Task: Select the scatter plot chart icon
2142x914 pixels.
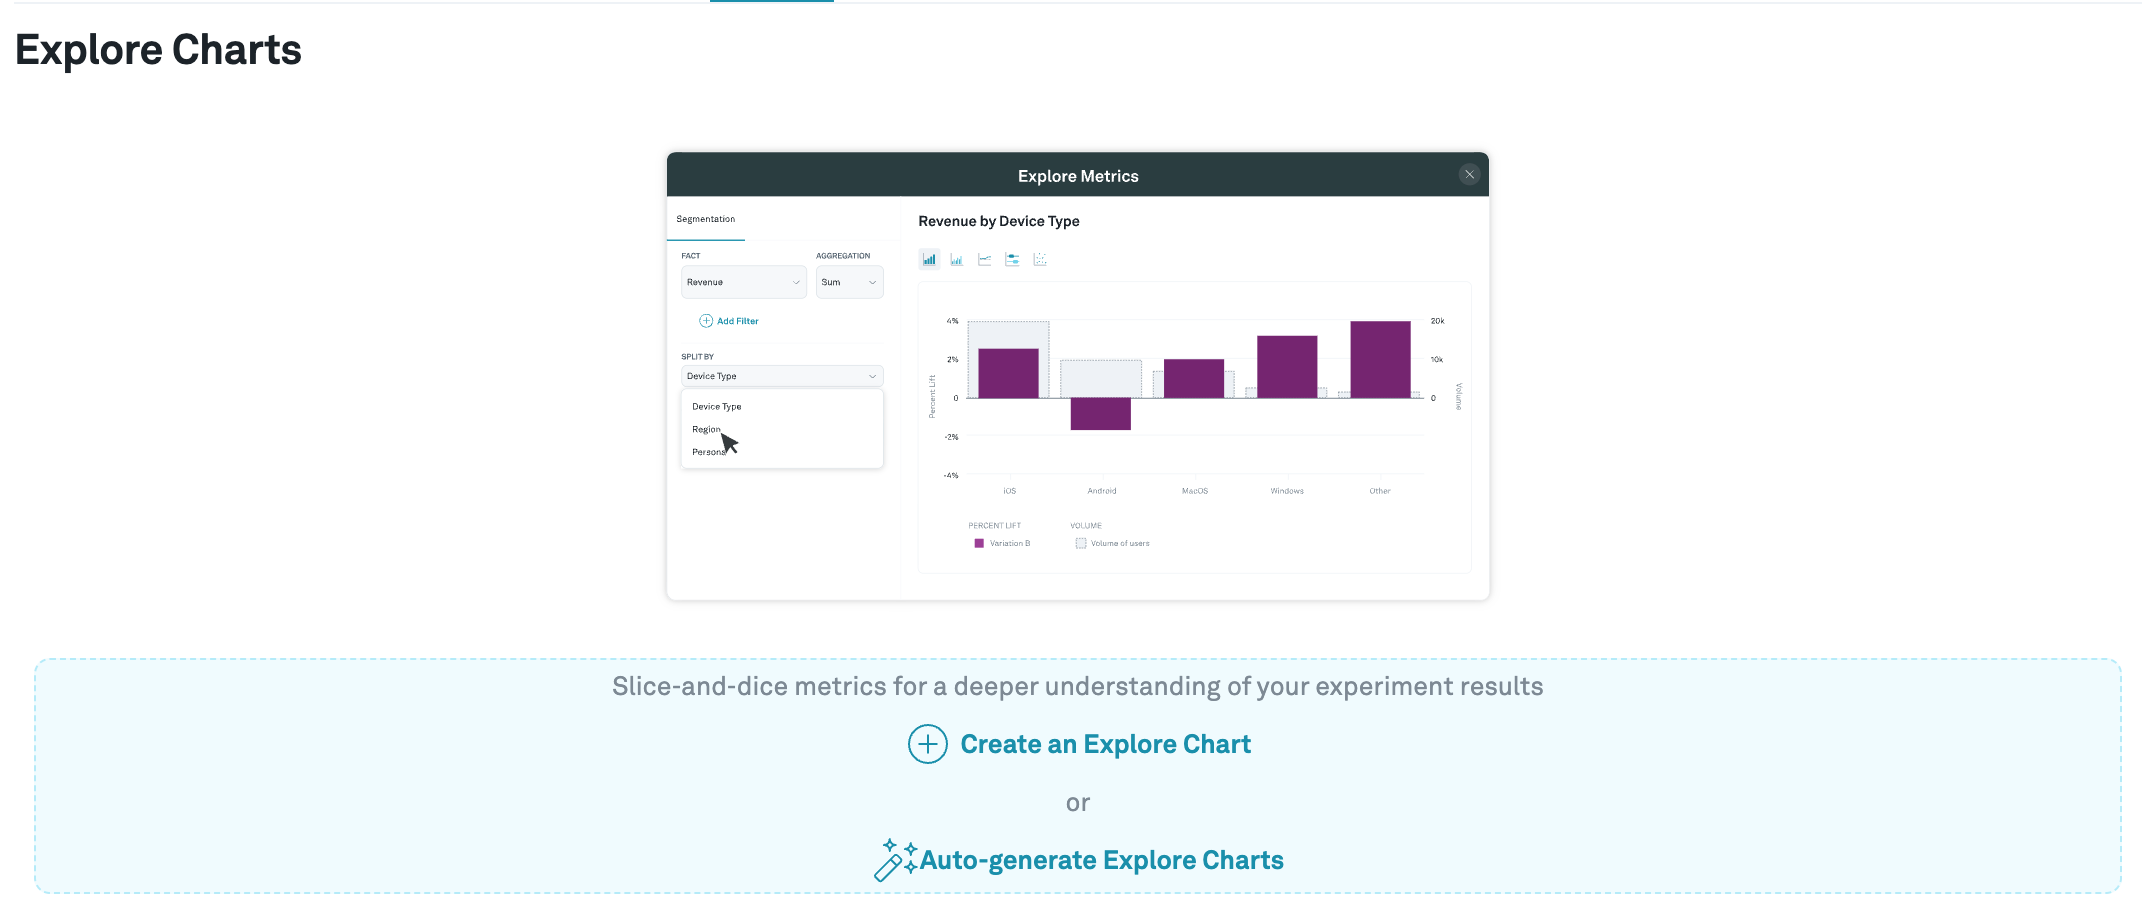Action: coord(1040,260)
